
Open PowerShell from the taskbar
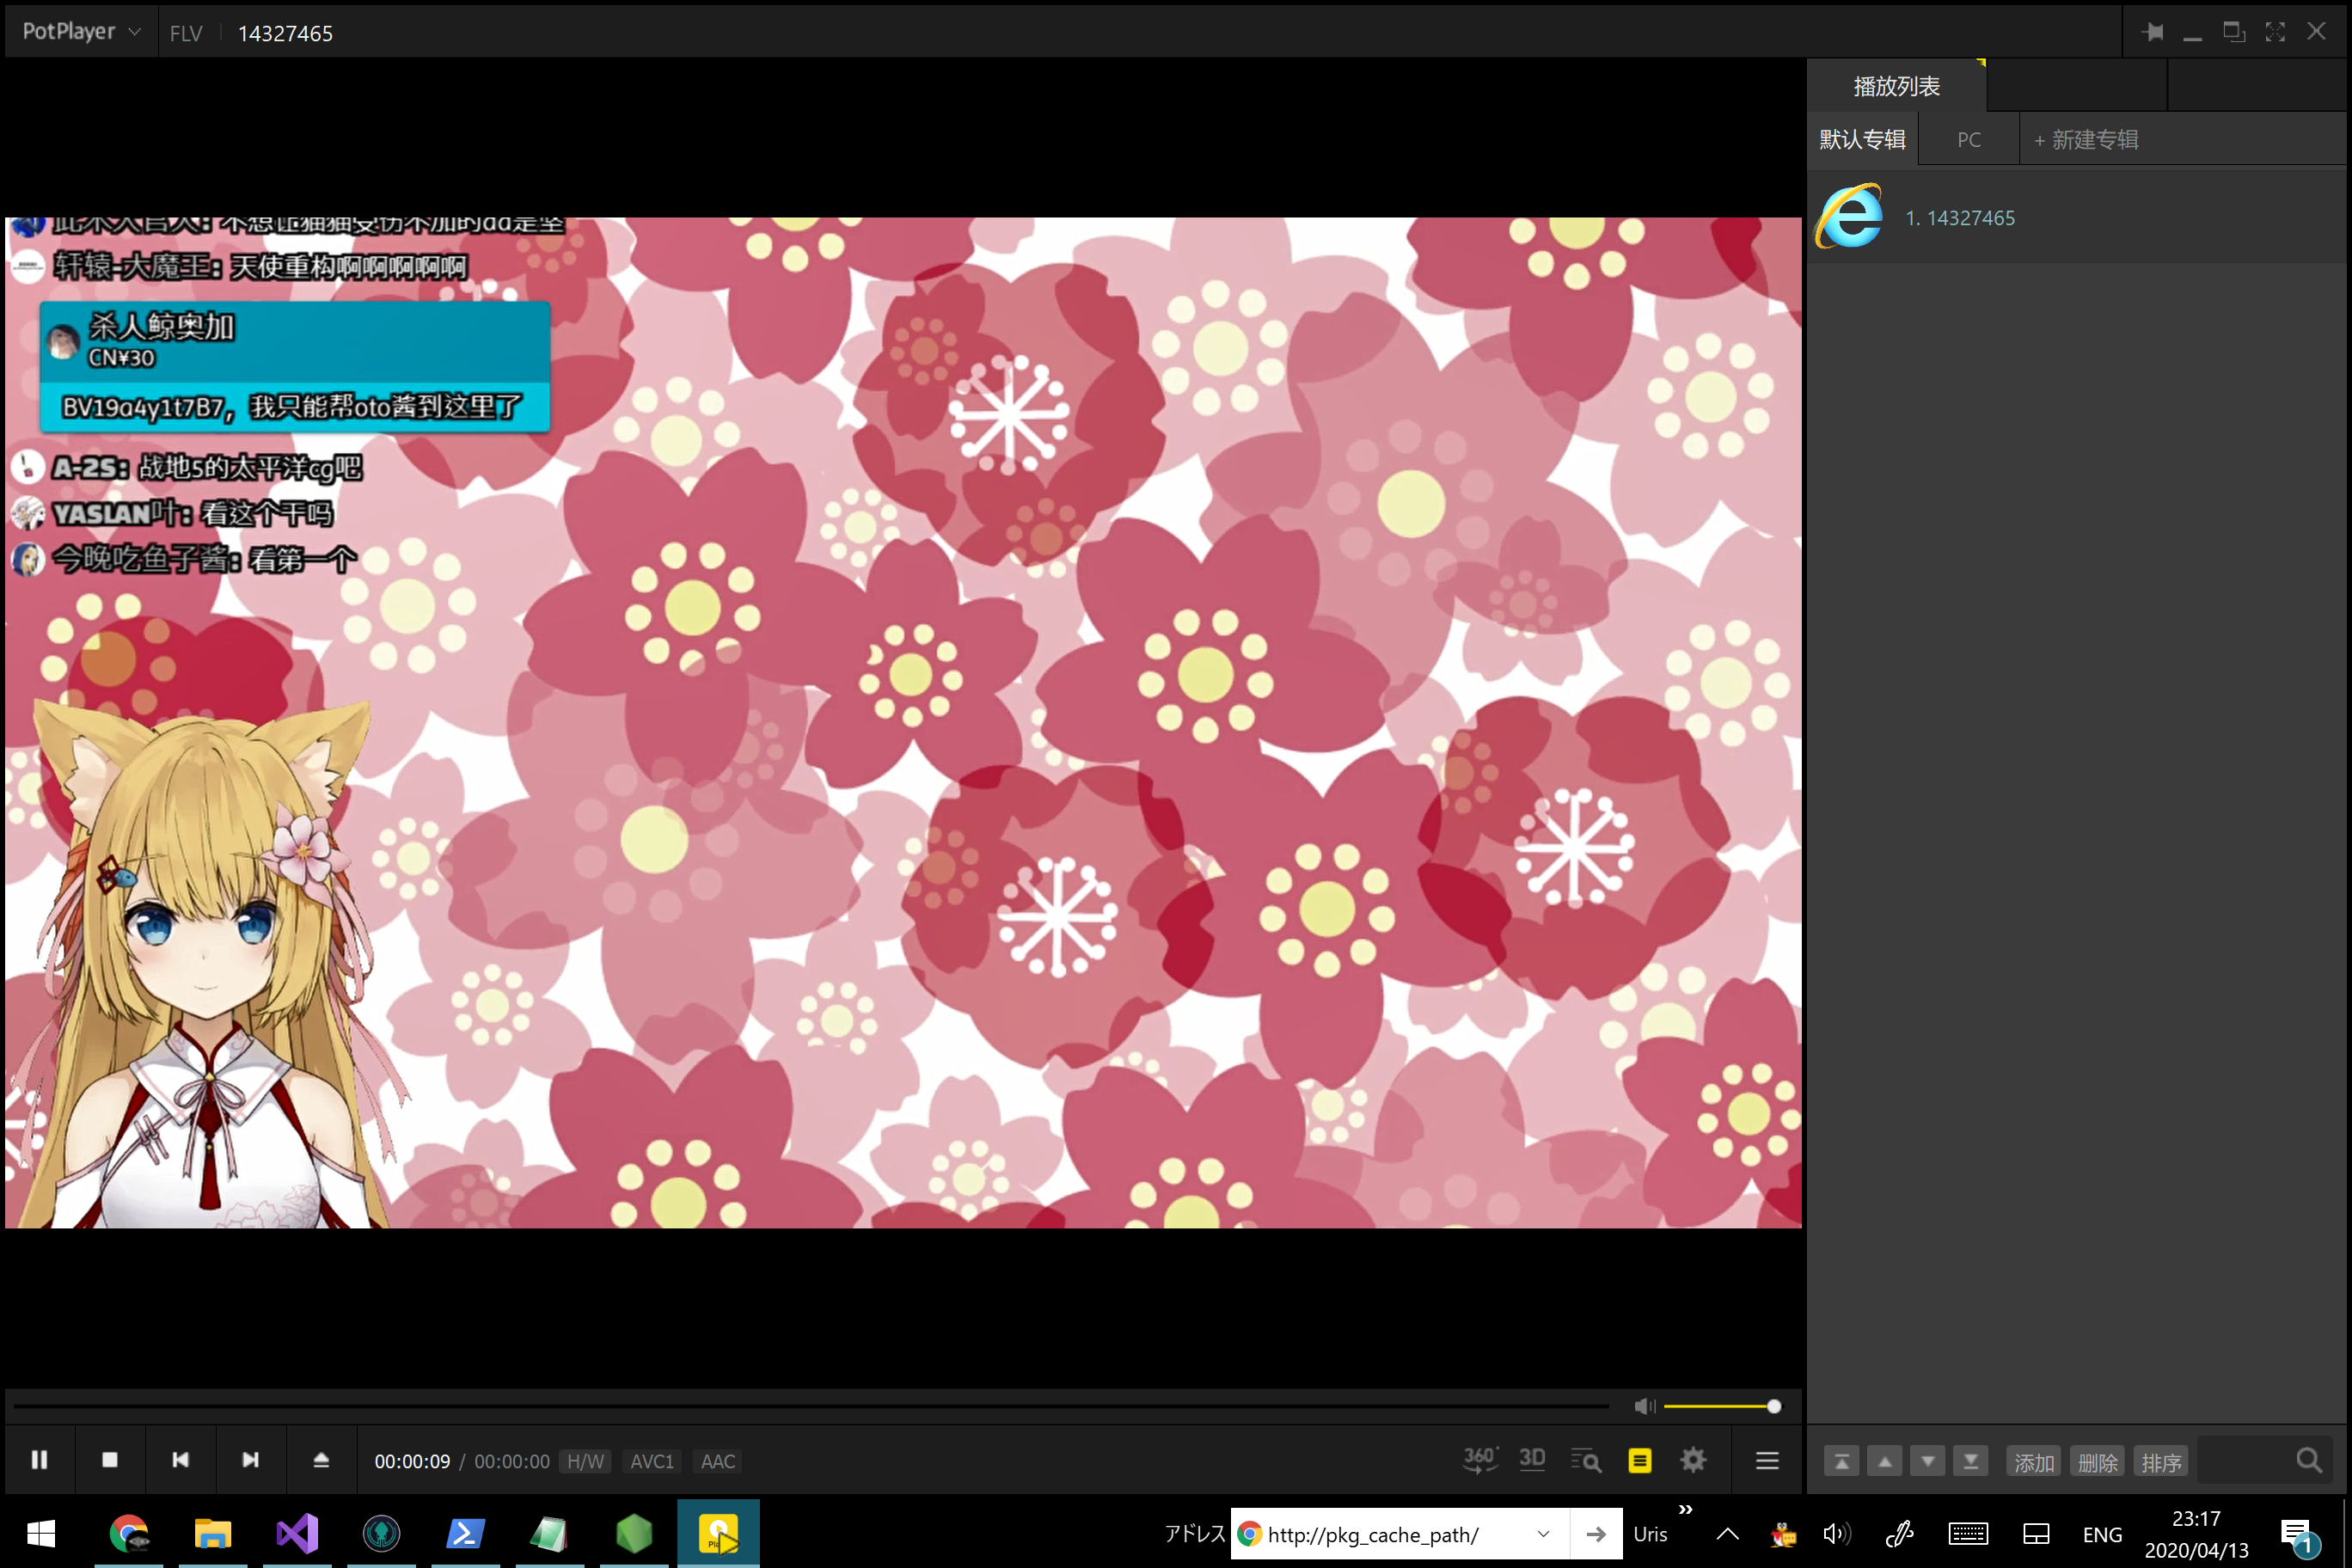point(465,1532)
